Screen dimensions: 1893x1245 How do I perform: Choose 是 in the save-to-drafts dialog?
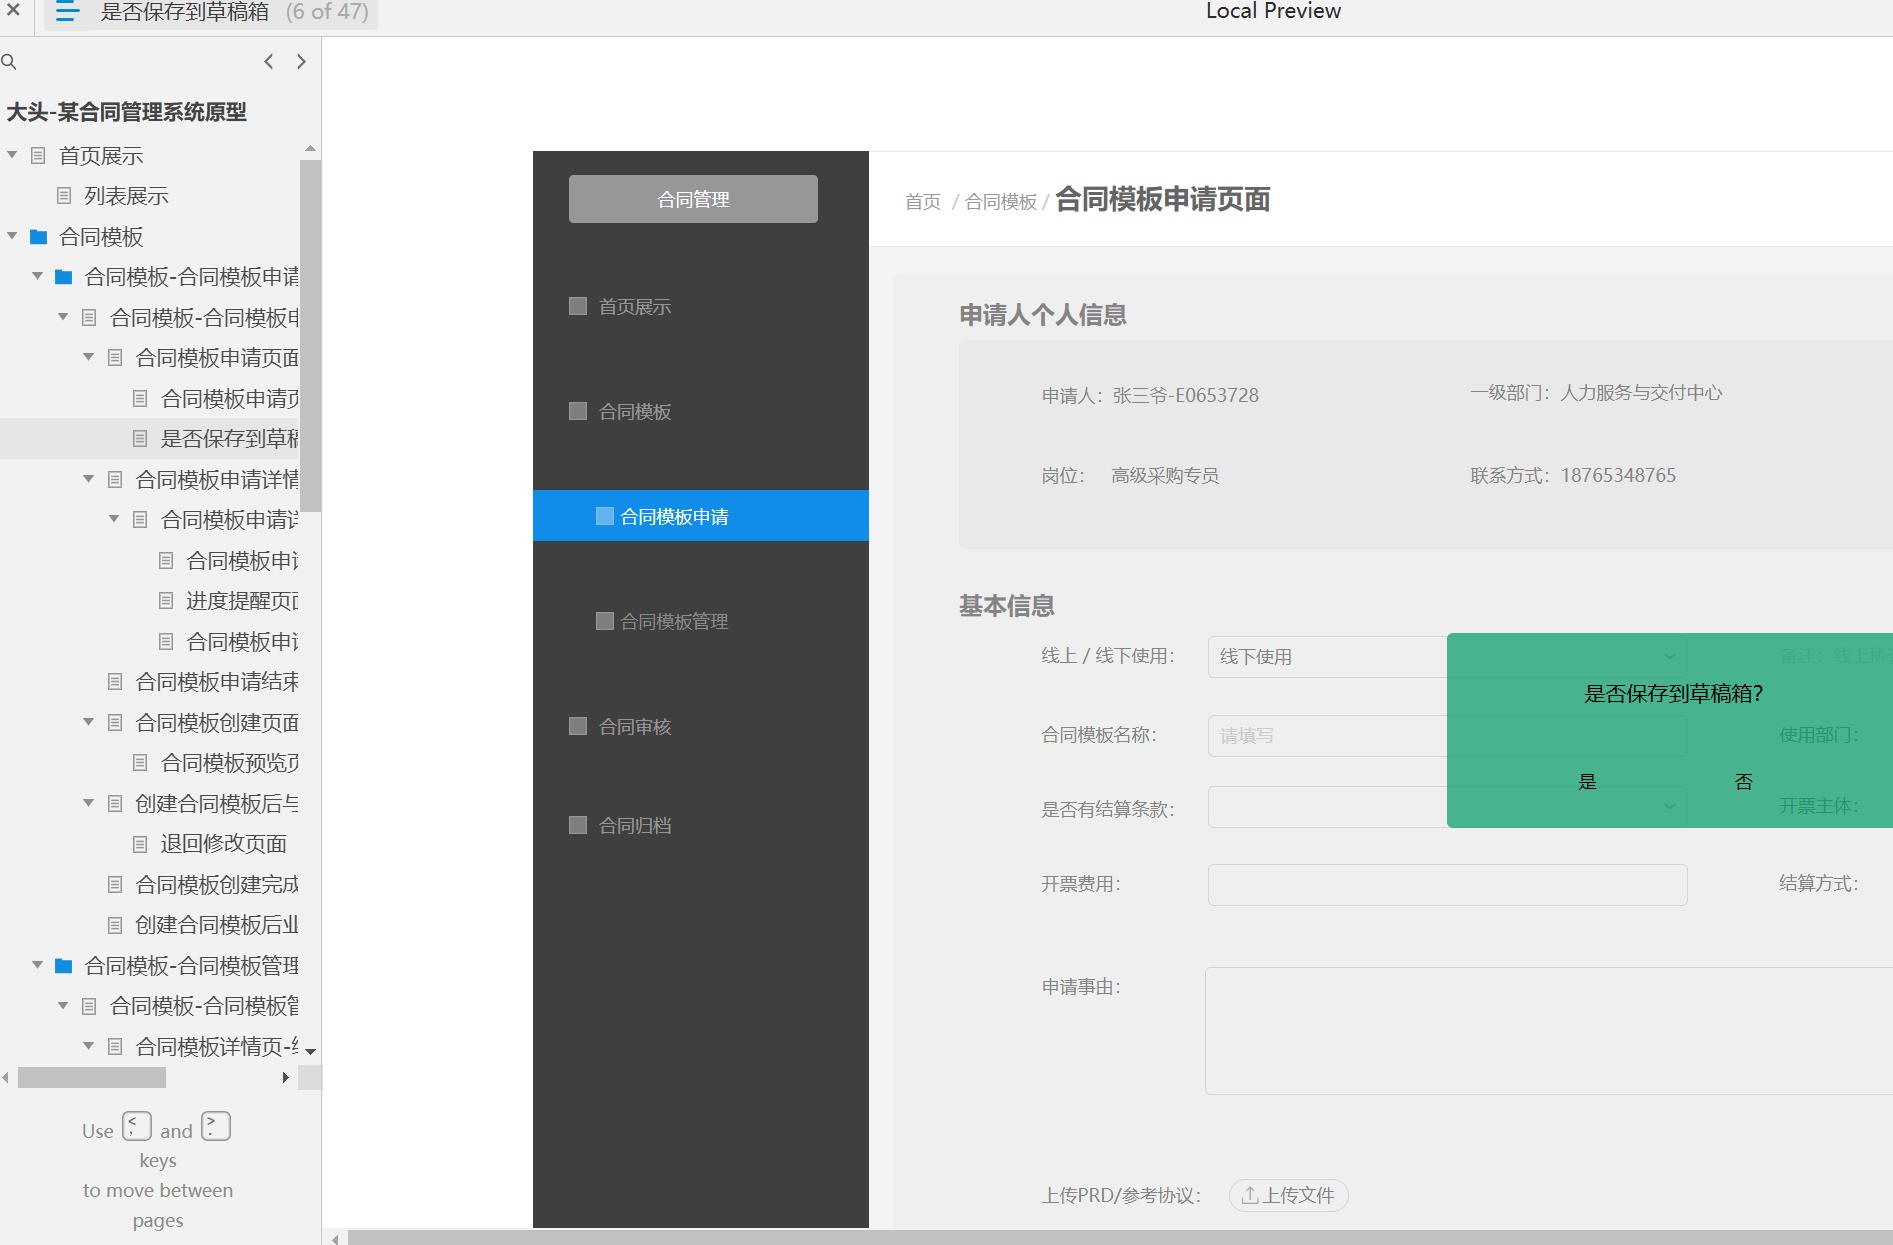coord(1587,782)
